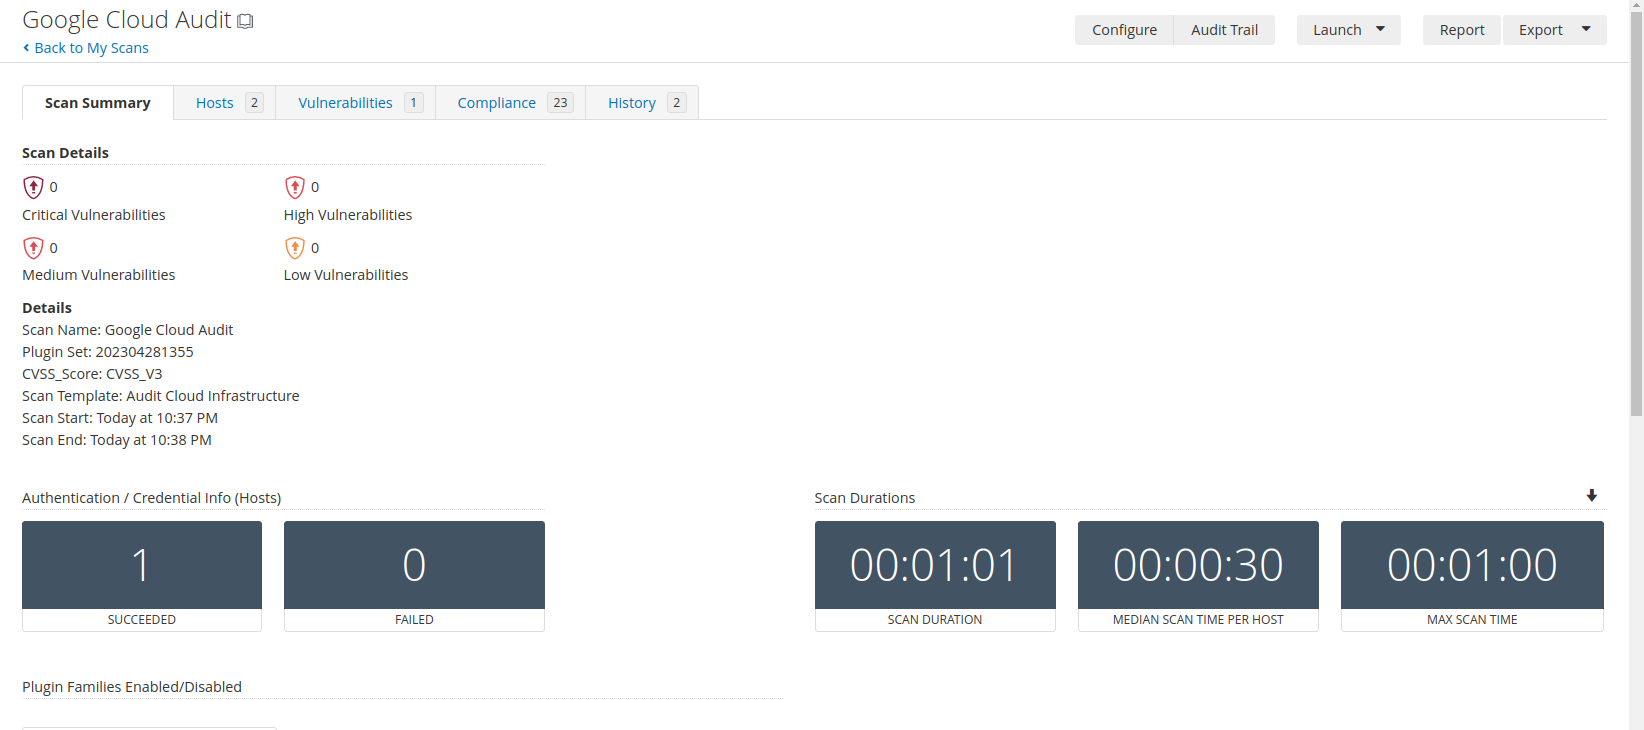Click the "Plugin Families Enabled/Disabled" heading
The image size is (1644, 730).
(132, 687)
